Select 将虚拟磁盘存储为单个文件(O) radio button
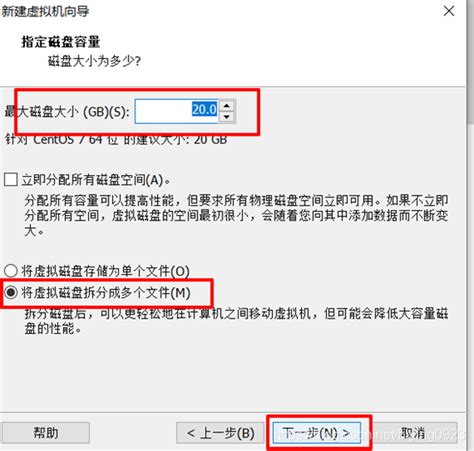The image size is (474, 451). [x=11, y=271]
